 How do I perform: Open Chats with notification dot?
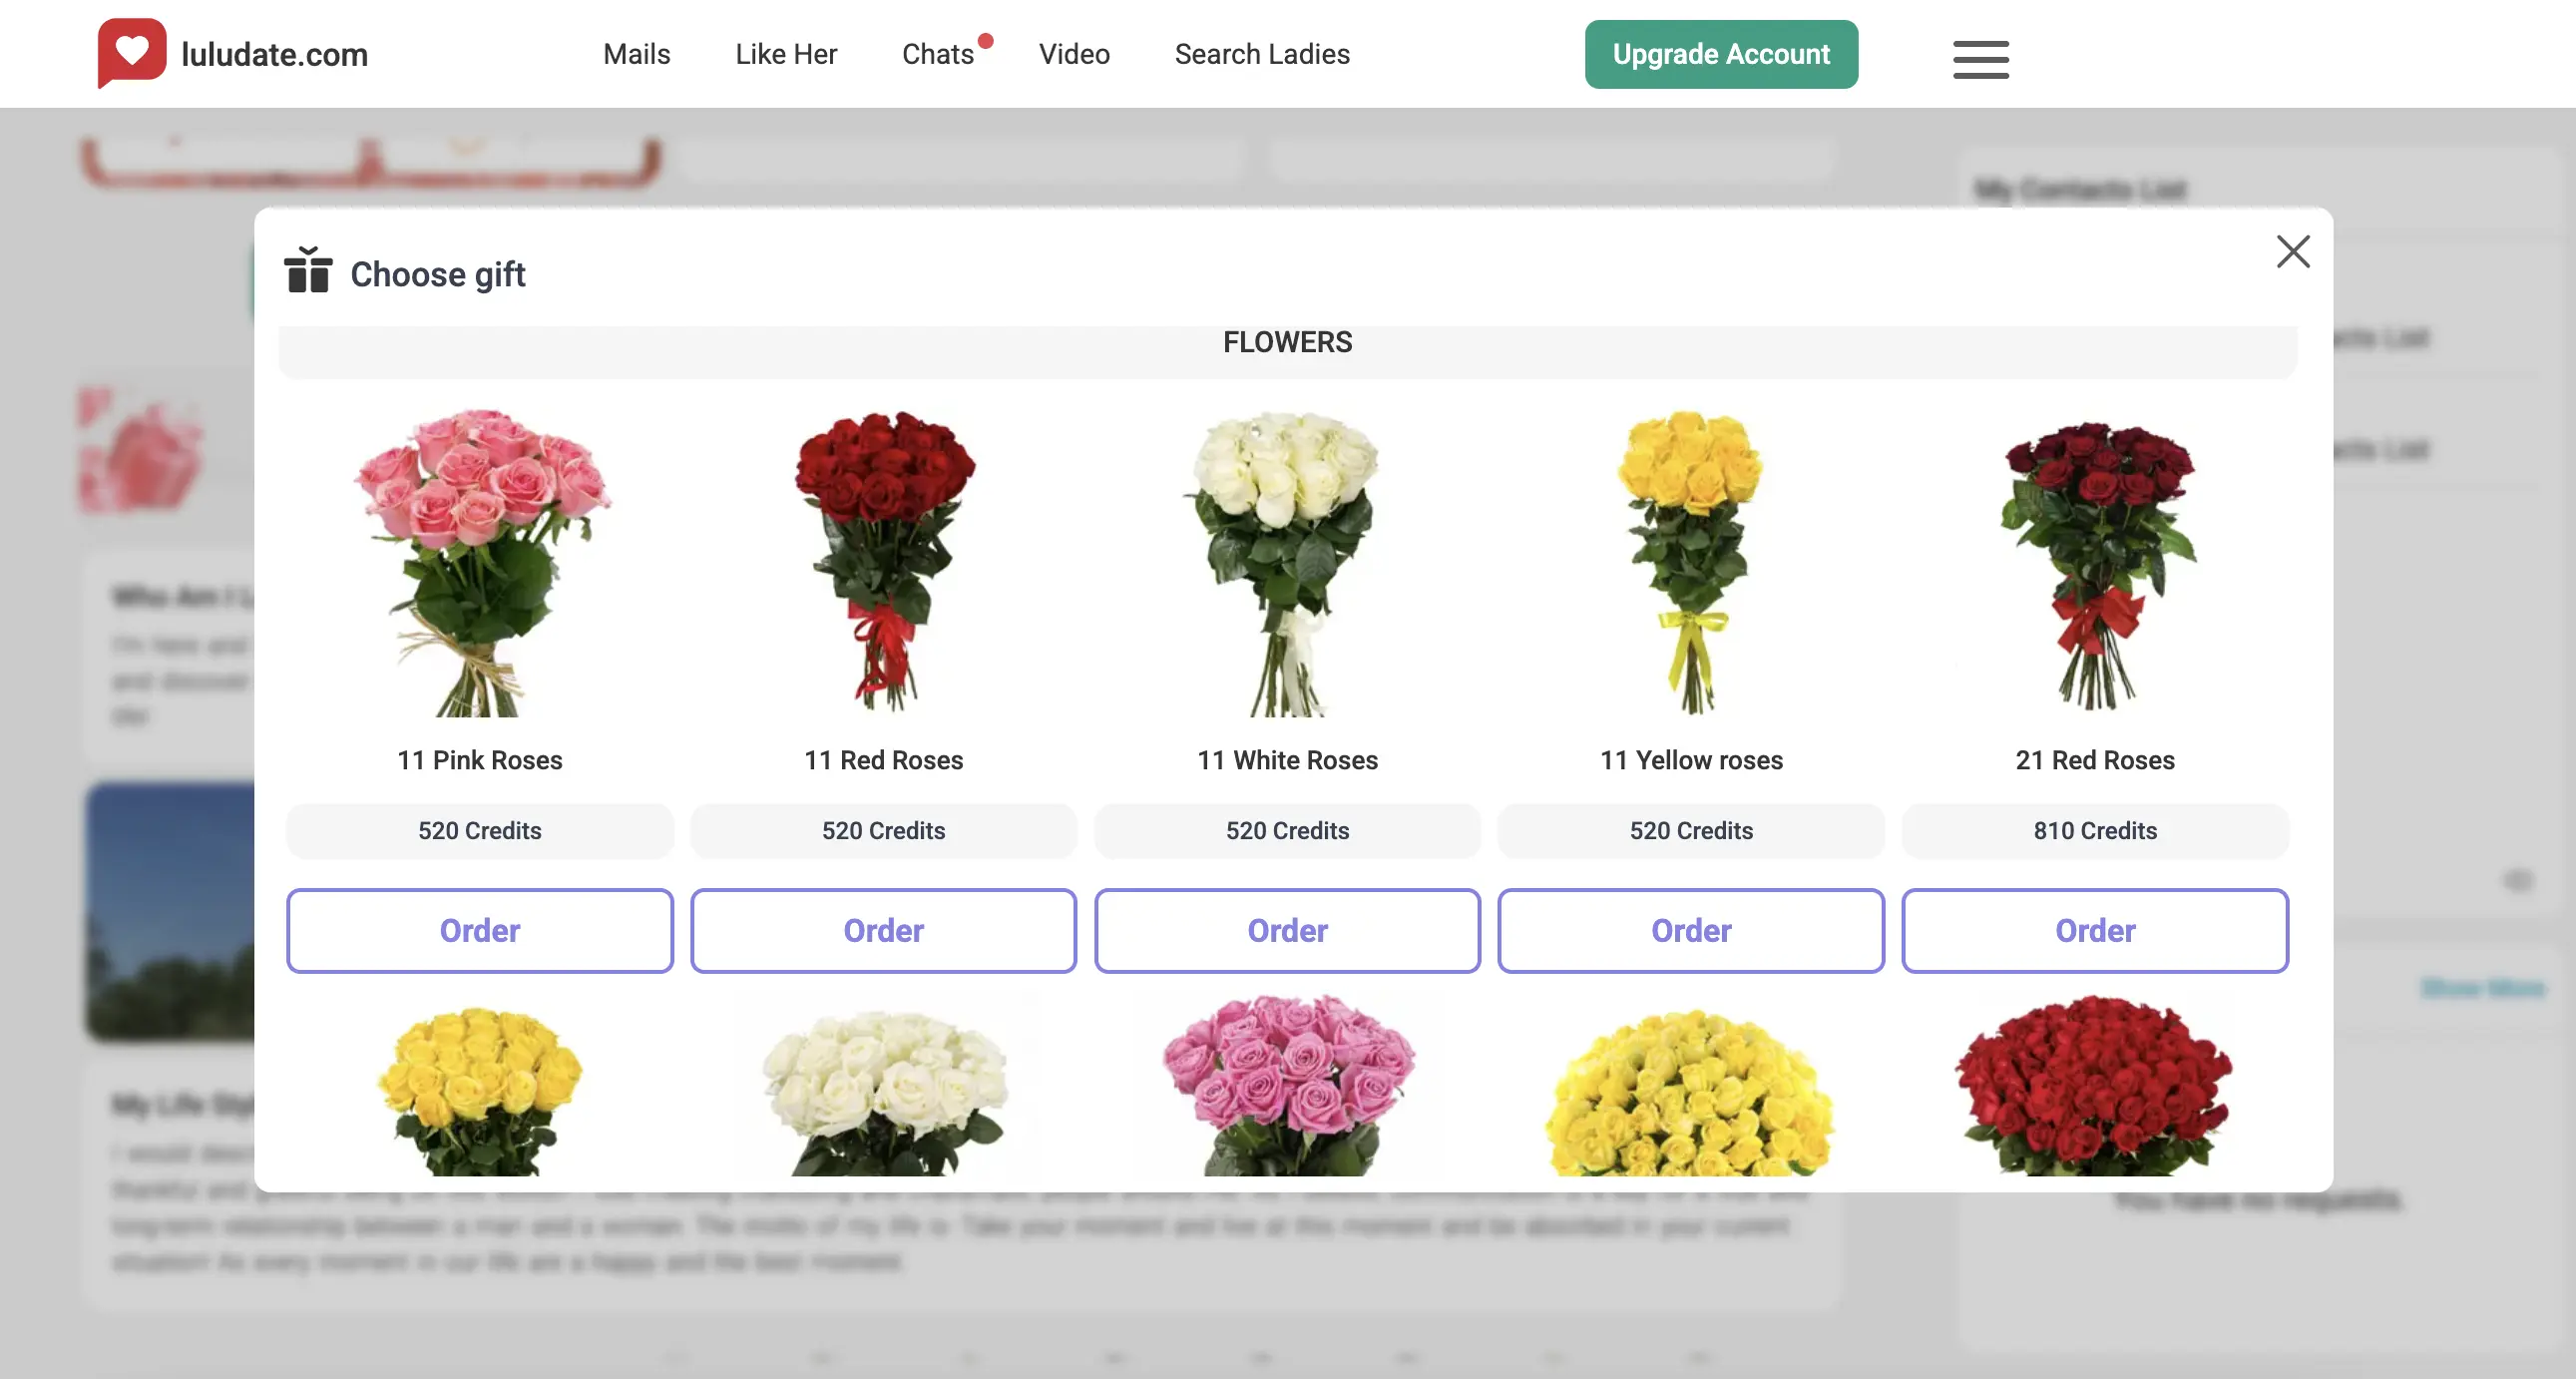pos(937,54)
